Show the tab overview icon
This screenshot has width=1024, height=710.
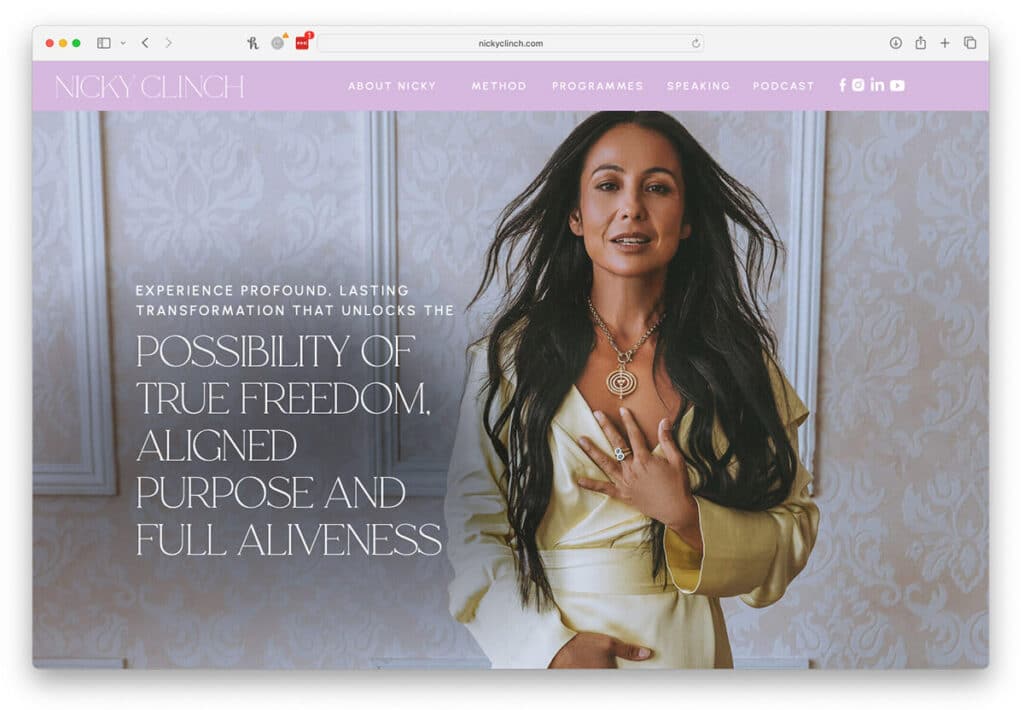point(970,43)
